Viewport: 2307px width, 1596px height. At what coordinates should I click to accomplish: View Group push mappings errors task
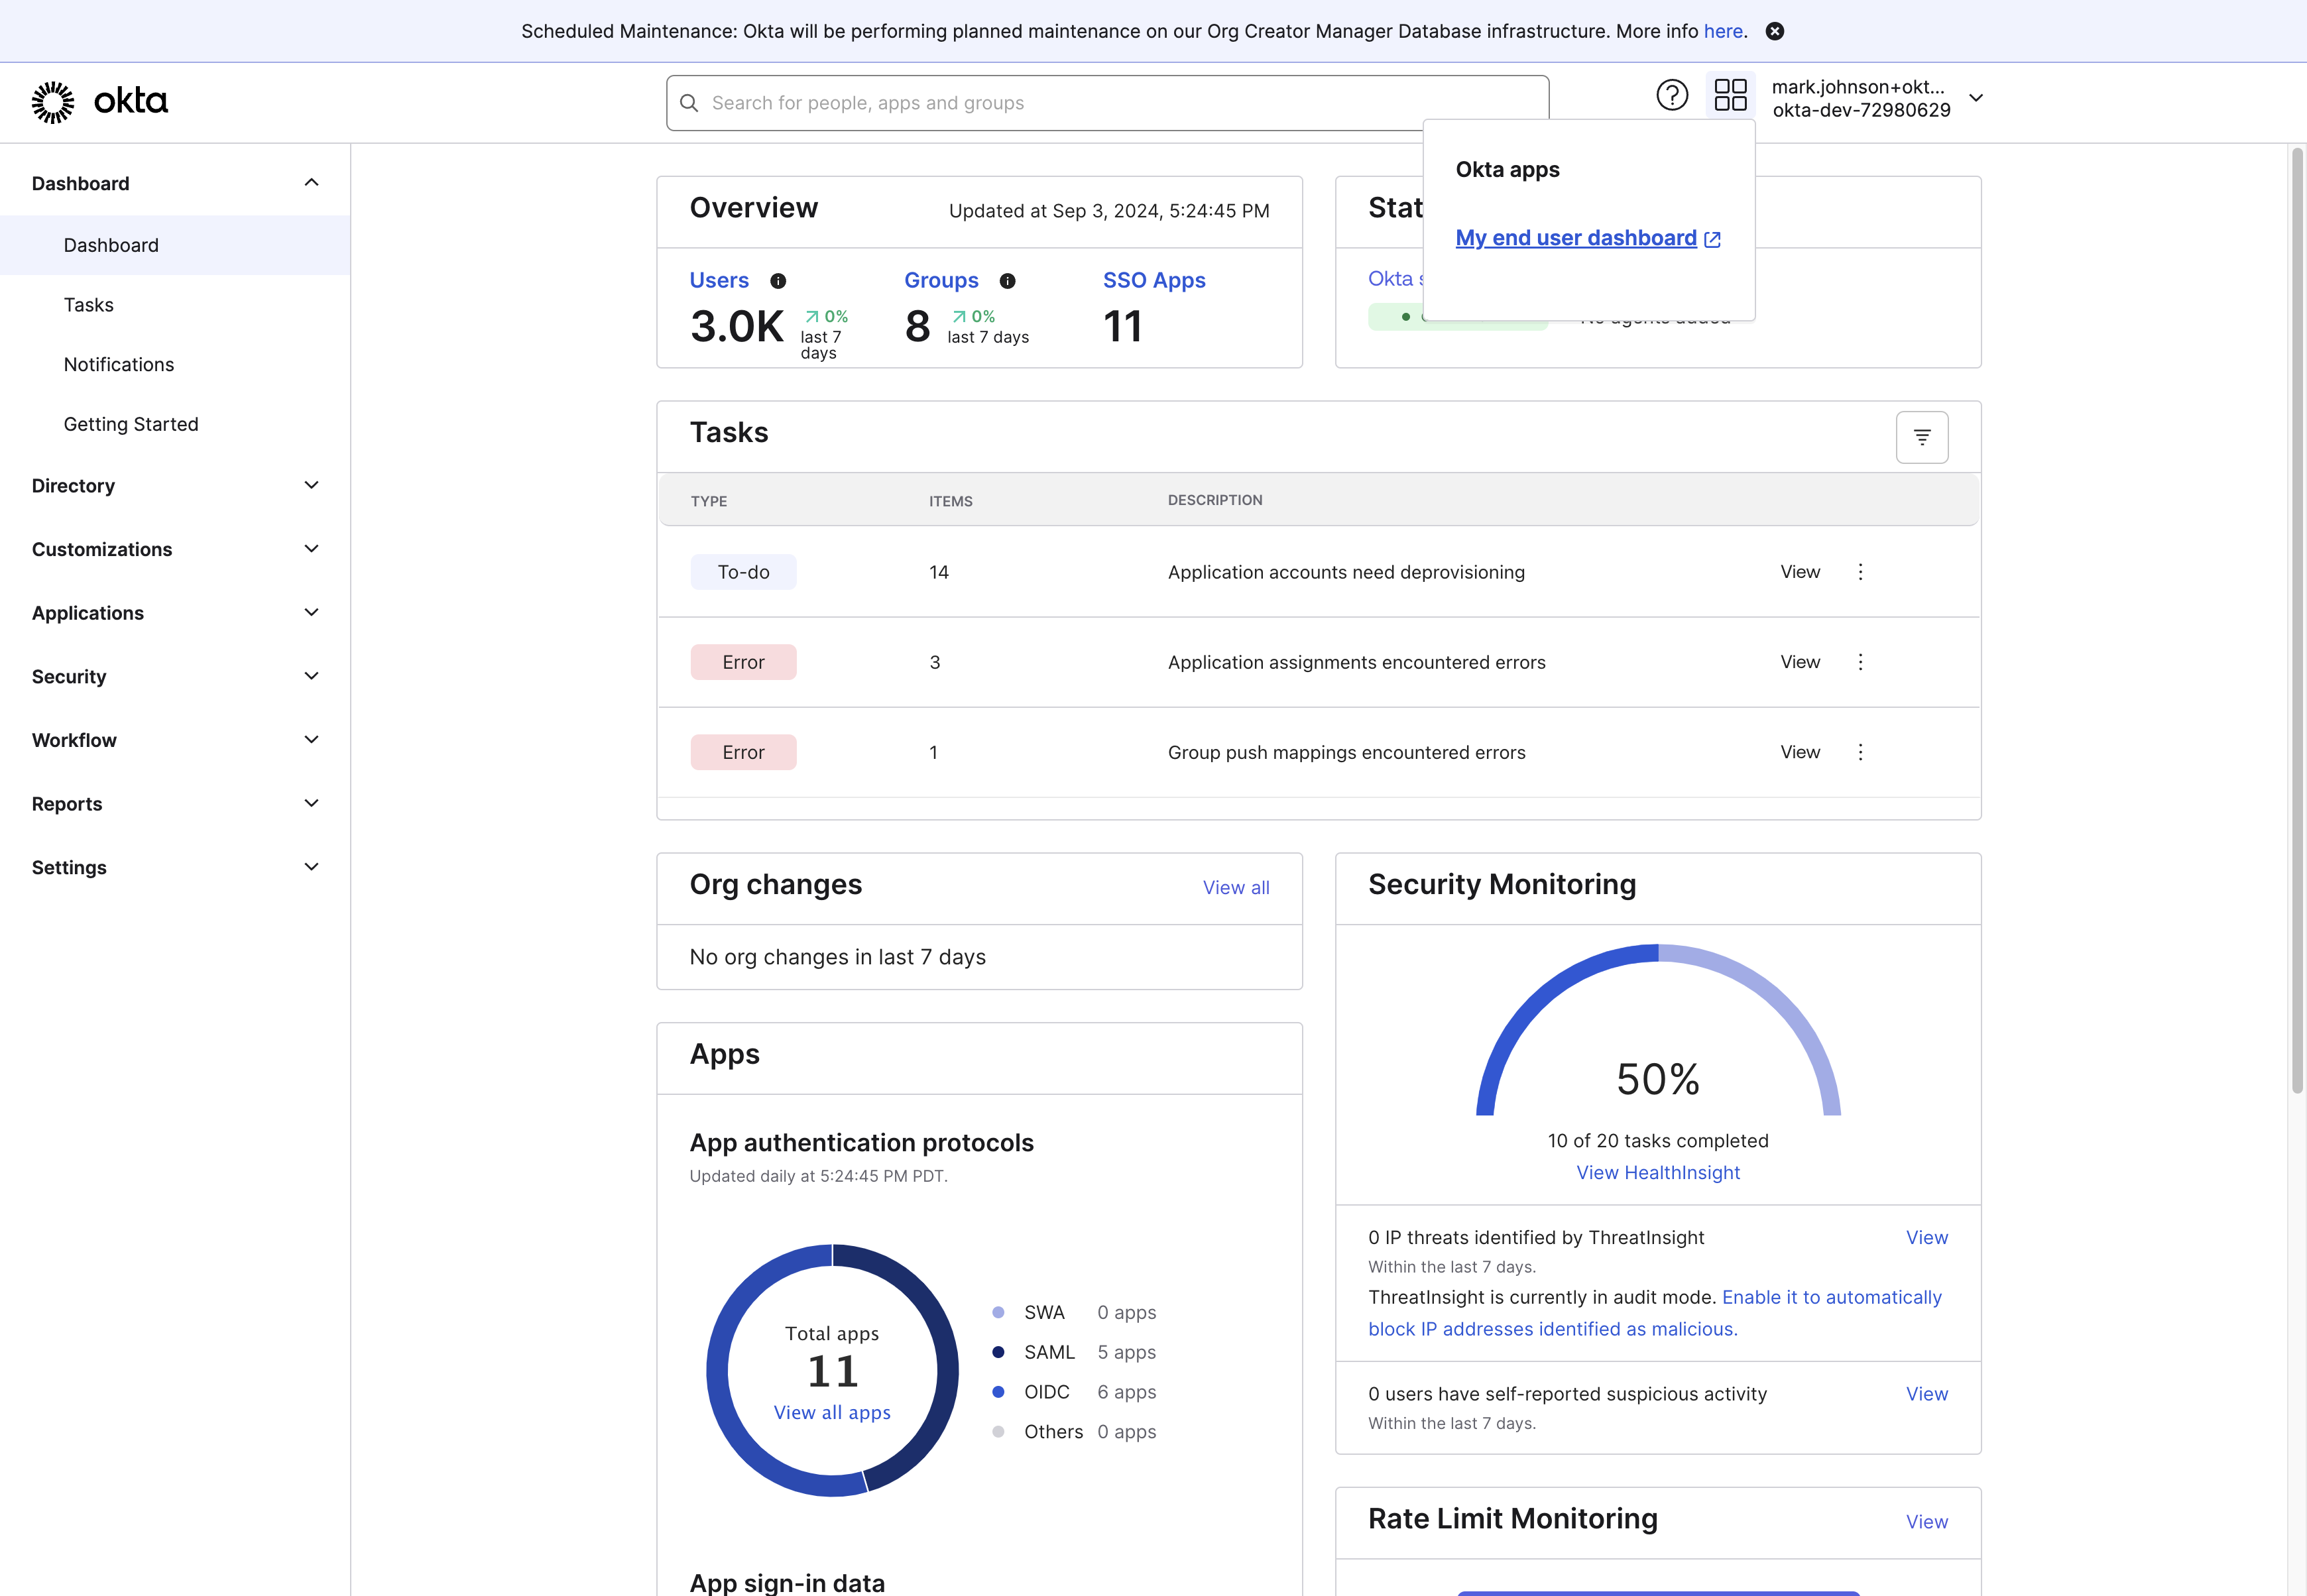pyautogui.click(x=1800, y=752)
